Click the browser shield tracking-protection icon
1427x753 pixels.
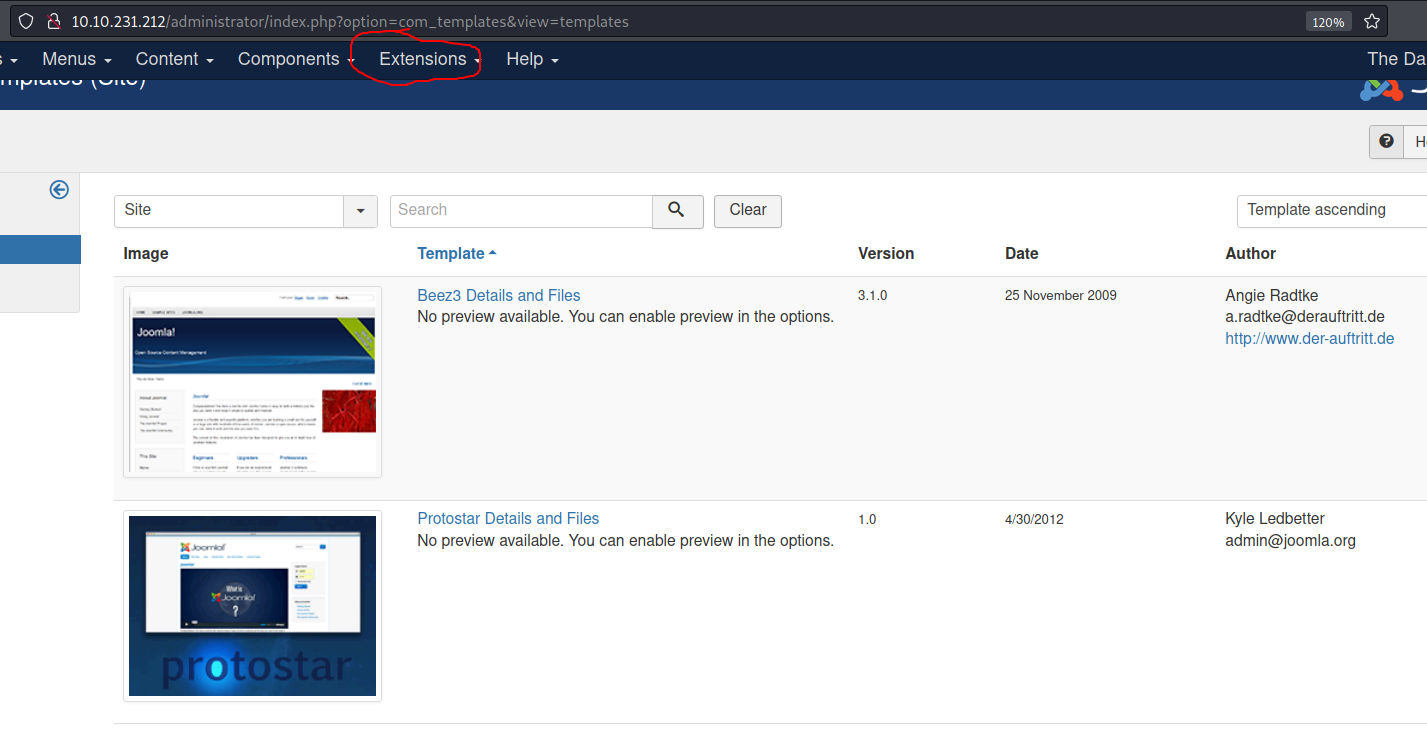(x=26, y=21)
